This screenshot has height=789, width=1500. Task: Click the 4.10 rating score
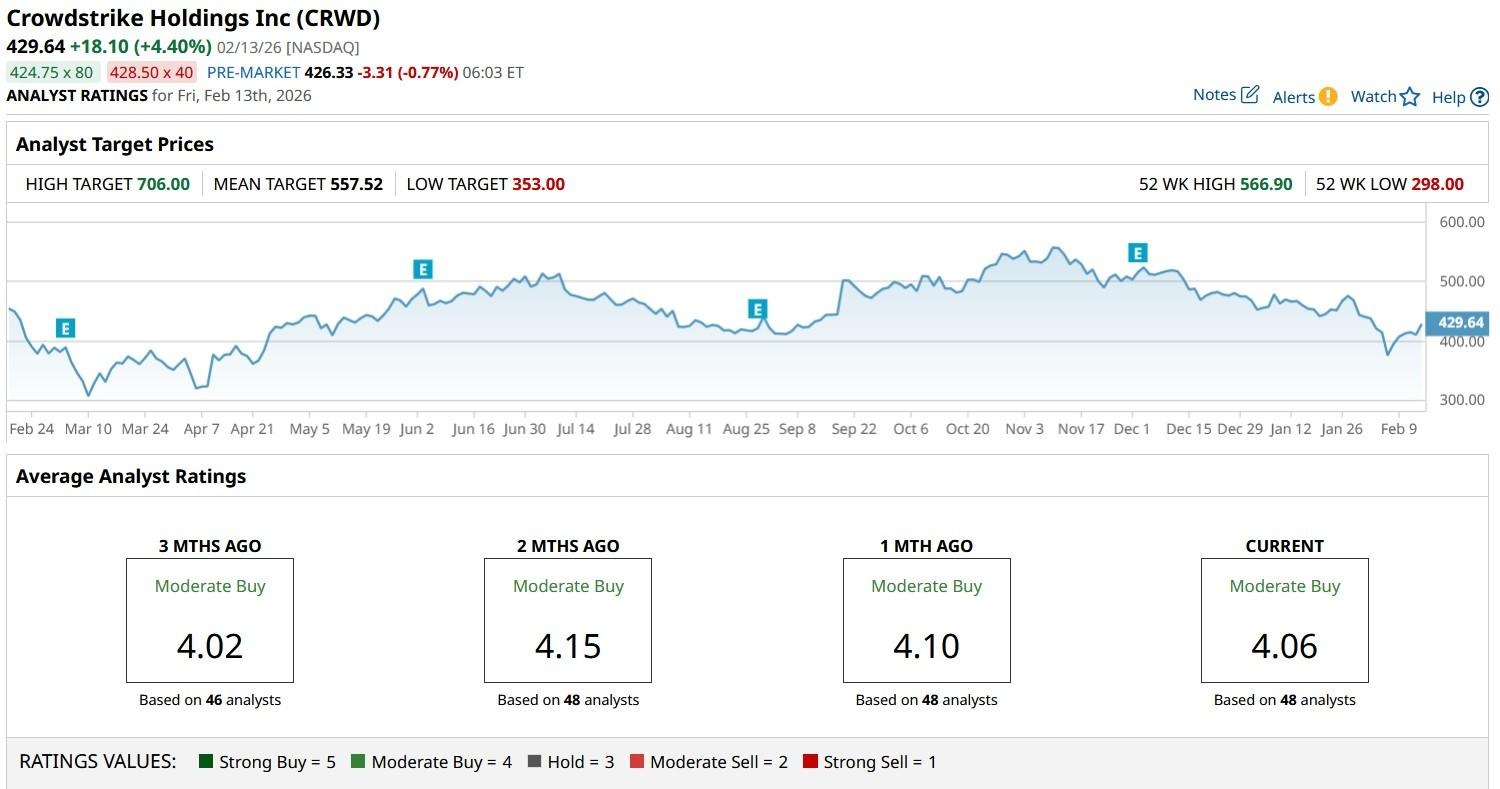[927, 646]
